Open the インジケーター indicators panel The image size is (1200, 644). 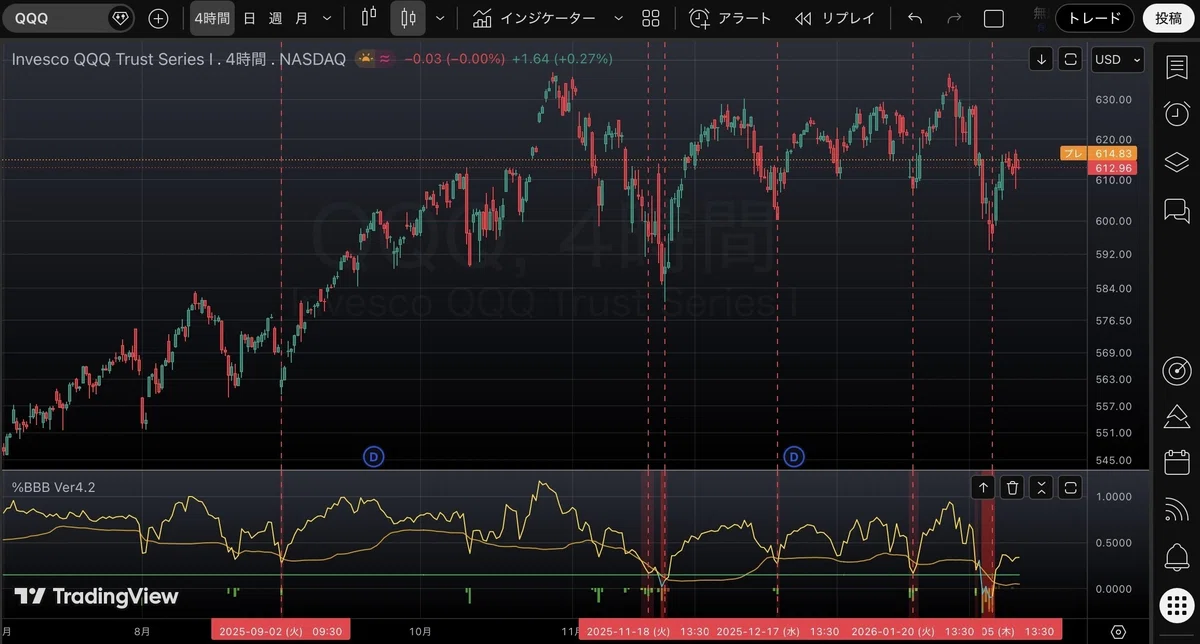click(534, 18)
